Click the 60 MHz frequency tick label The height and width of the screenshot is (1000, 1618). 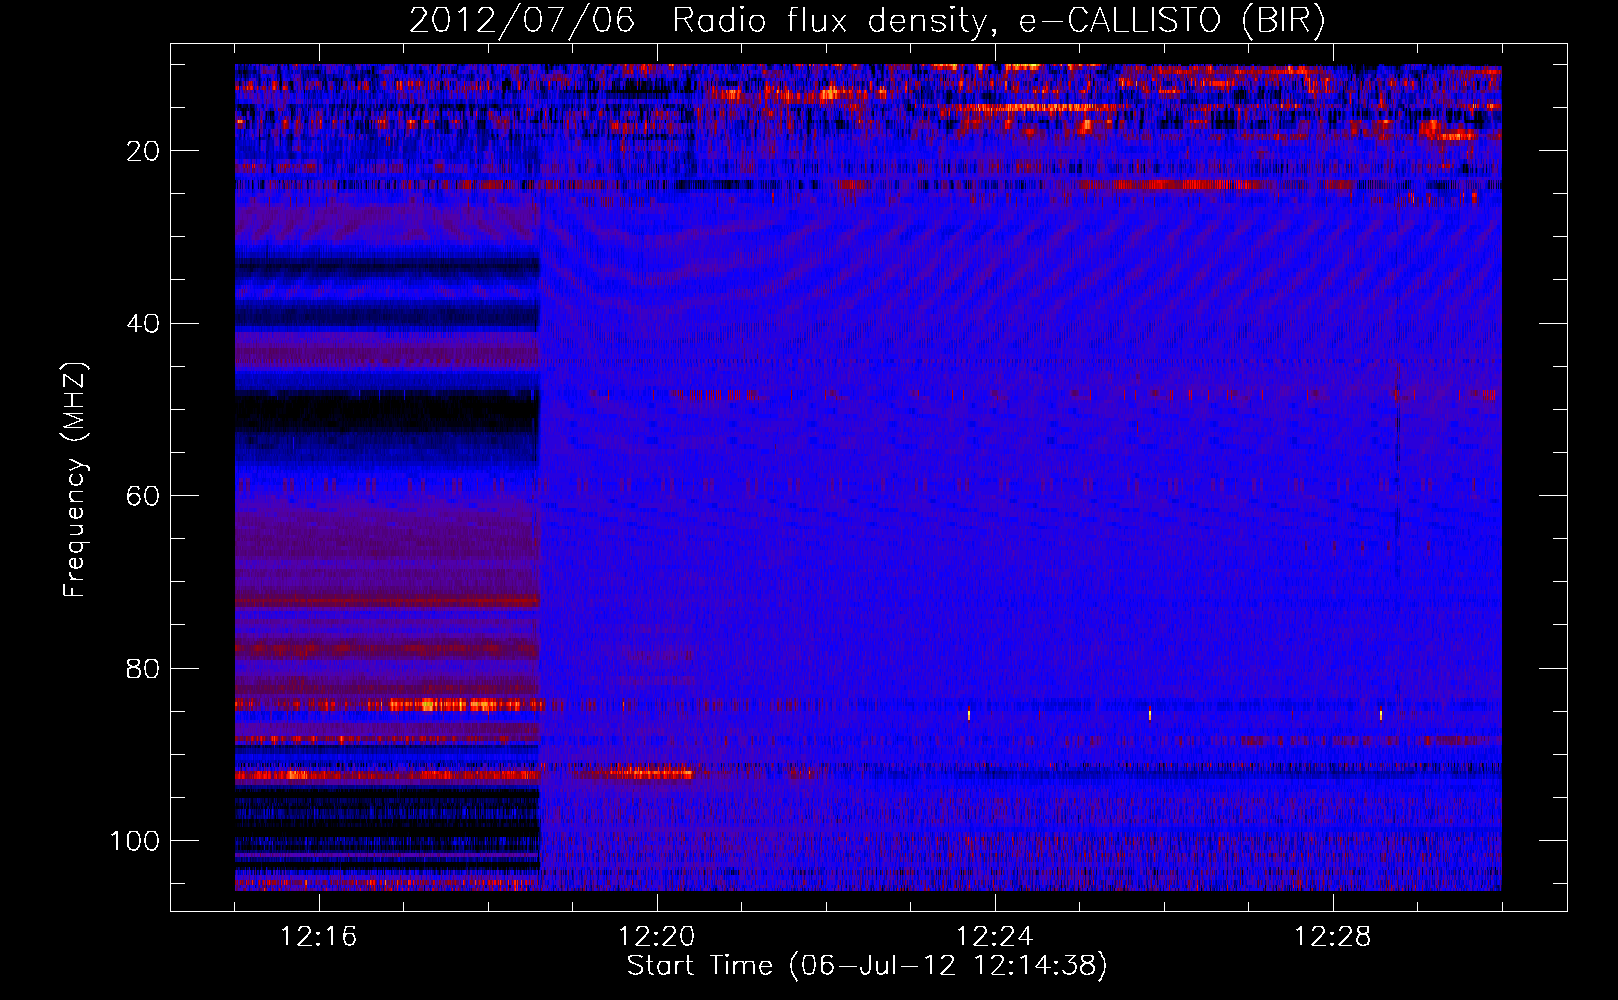143,496
